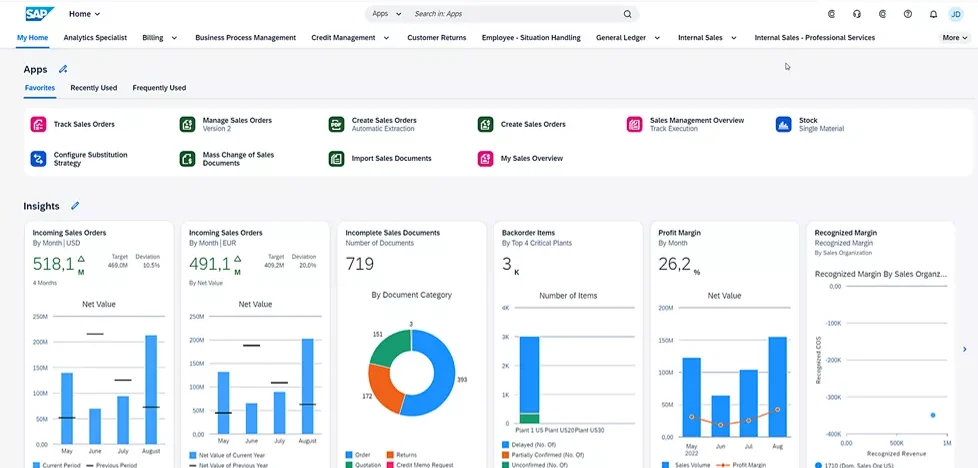Switch to the Frequently Used tab

click(x=159, y=88)
